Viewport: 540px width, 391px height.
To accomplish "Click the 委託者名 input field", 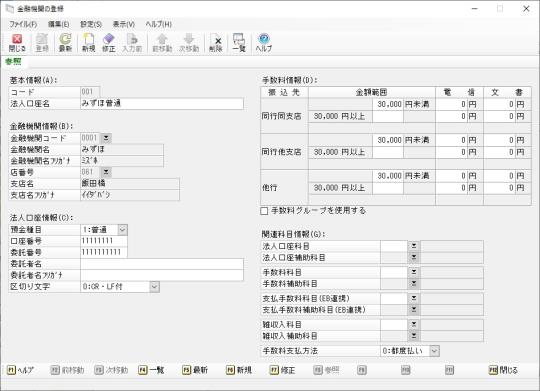I will [x=162, y=264].
